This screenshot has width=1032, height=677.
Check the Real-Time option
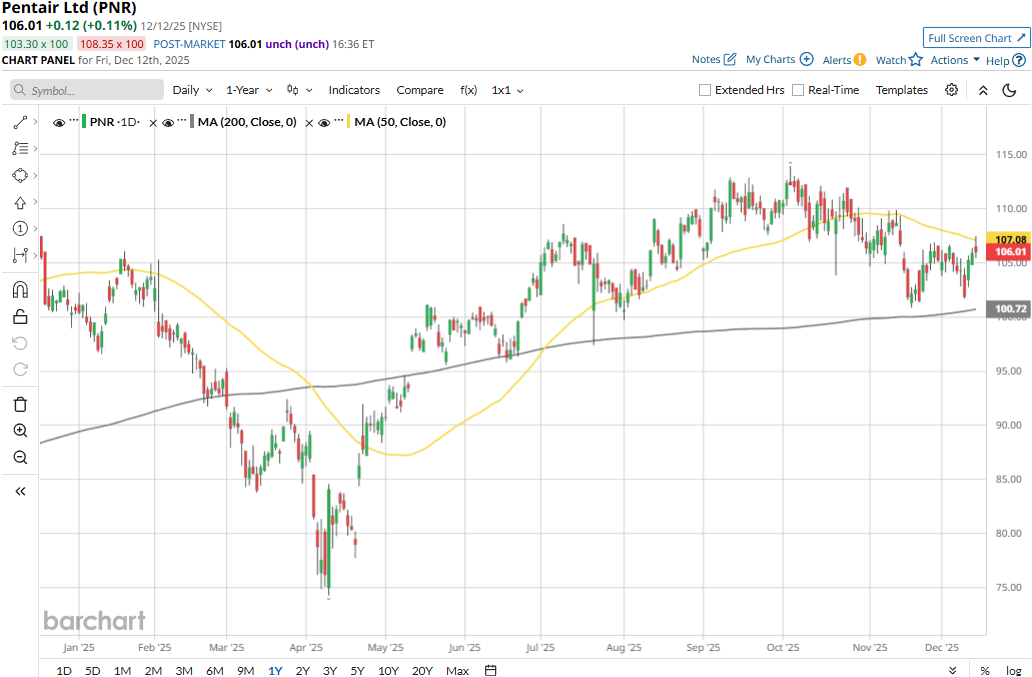click(x=798, y=90)
